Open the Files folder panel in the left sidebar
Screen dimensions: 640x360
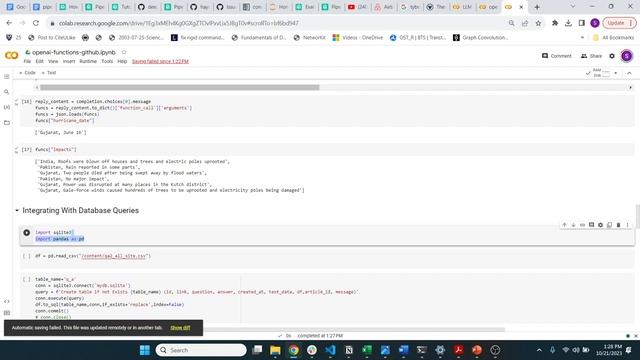7,122
